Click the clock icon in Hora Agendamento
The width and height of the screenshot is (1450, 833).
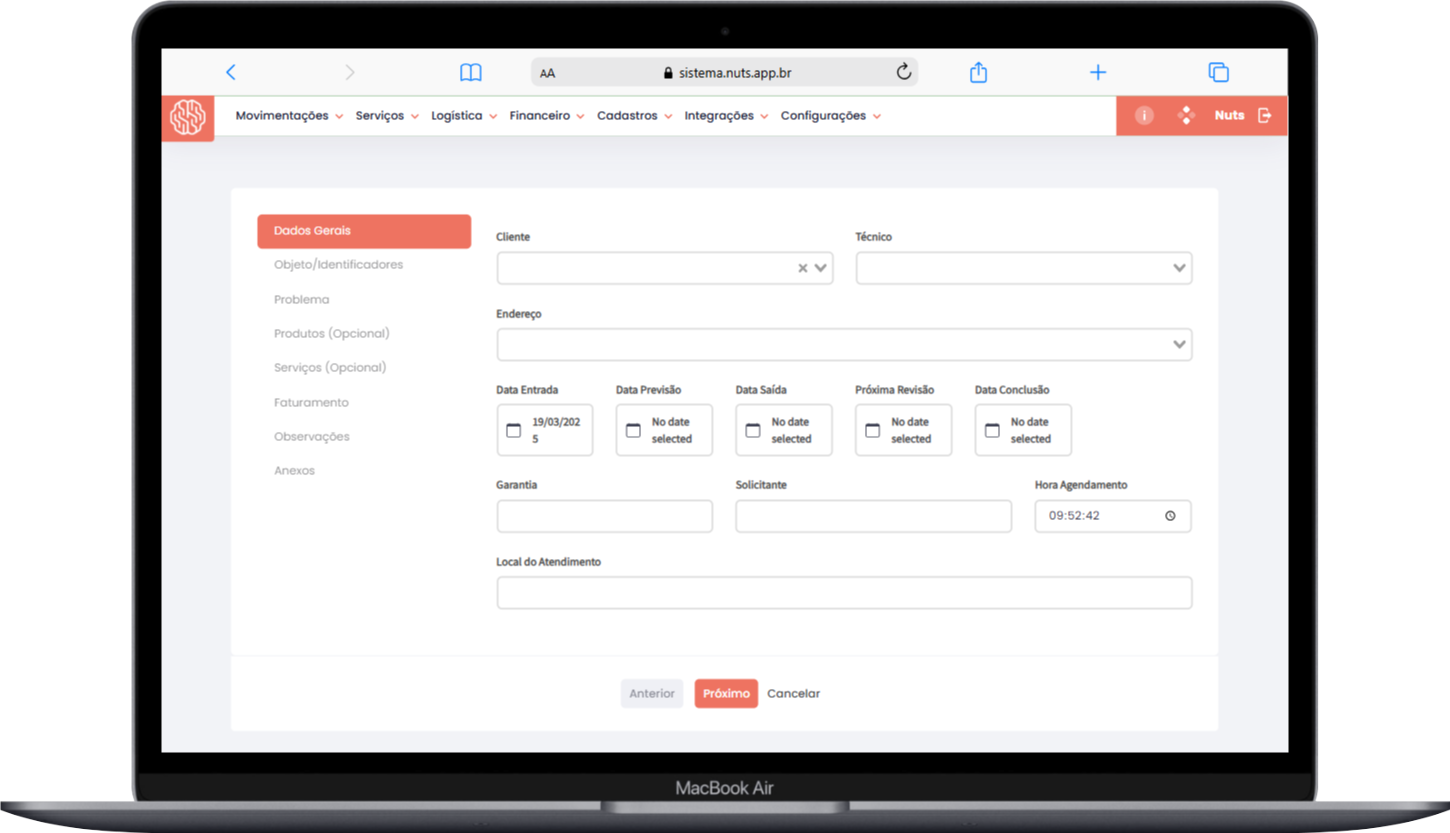1170,517
